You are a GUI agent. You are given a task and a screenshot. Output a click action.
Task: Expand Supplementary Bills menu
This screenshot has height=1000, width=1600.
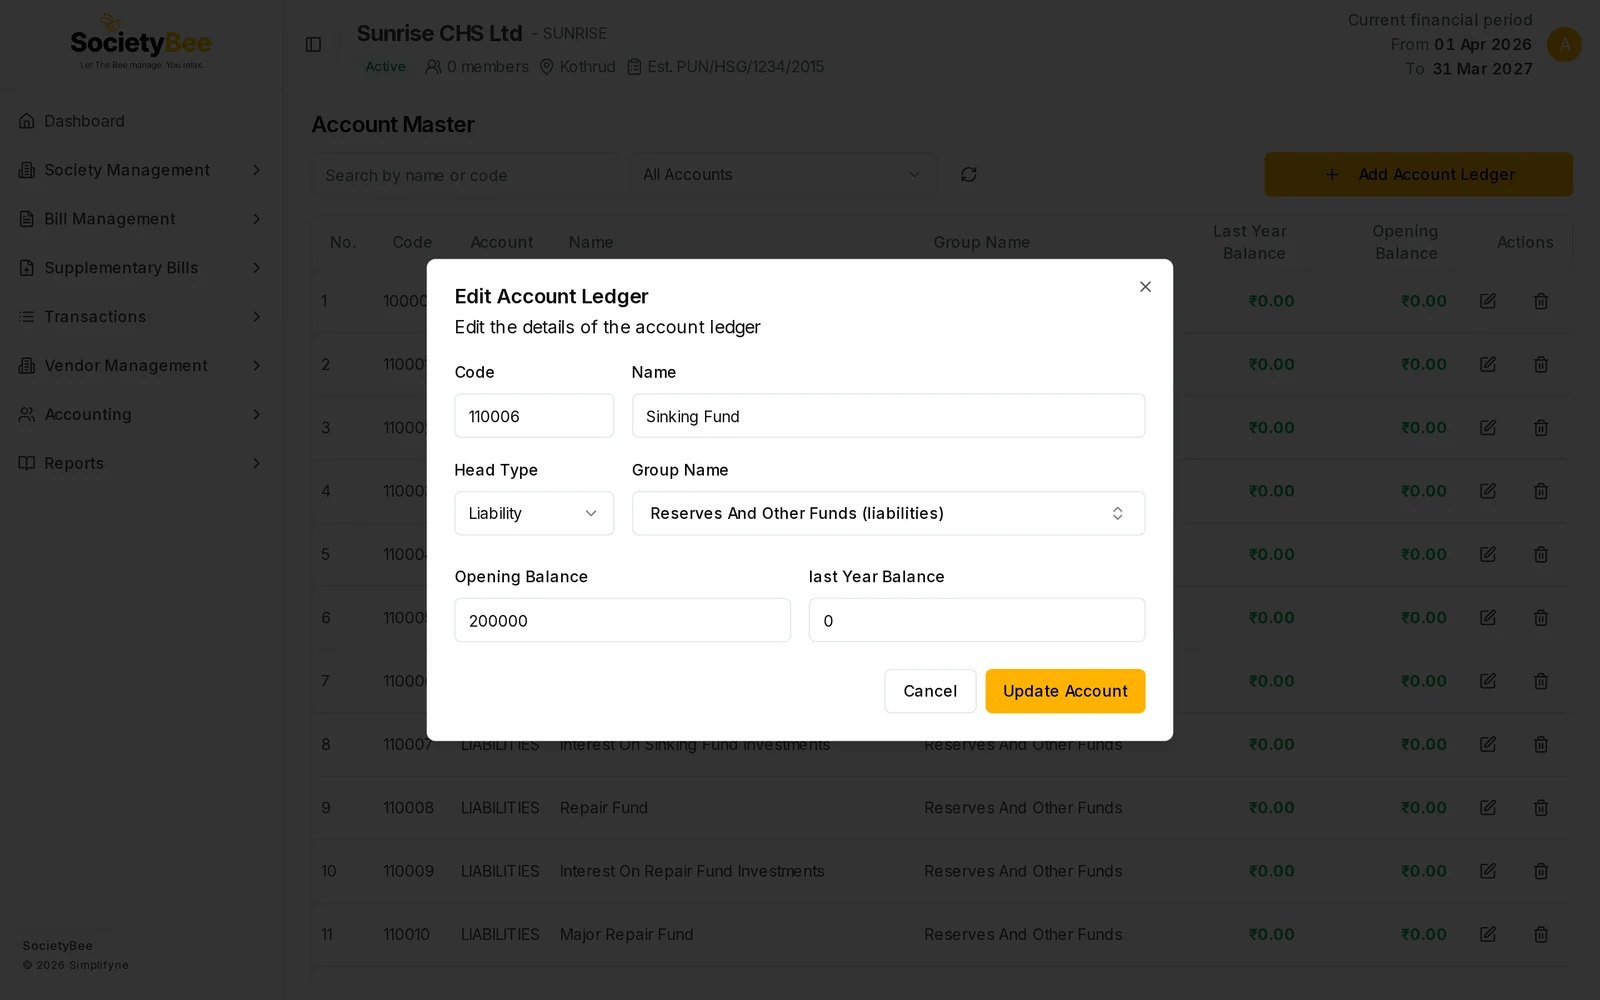click(140, 268)
